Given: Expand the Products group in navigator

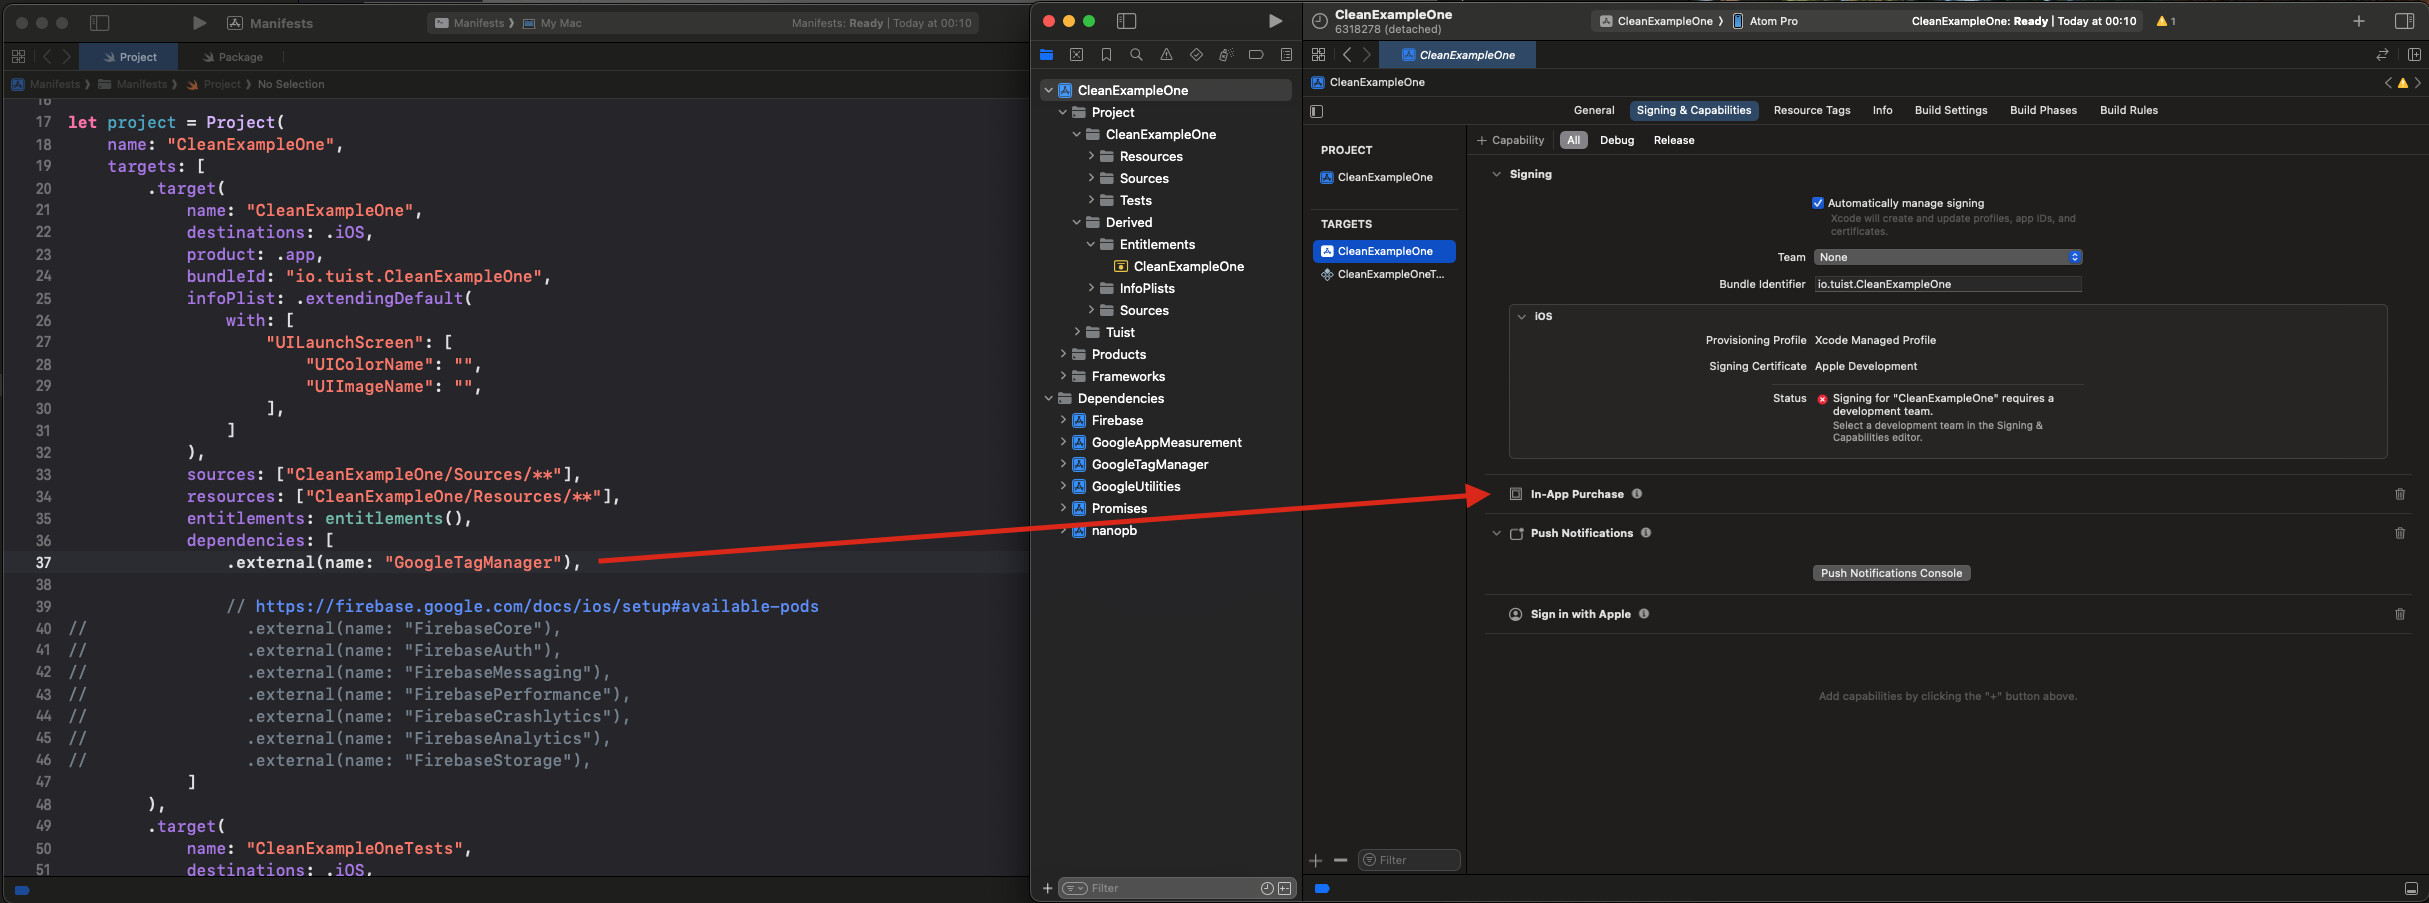Looking at the screenshot, I should 1063,354.
